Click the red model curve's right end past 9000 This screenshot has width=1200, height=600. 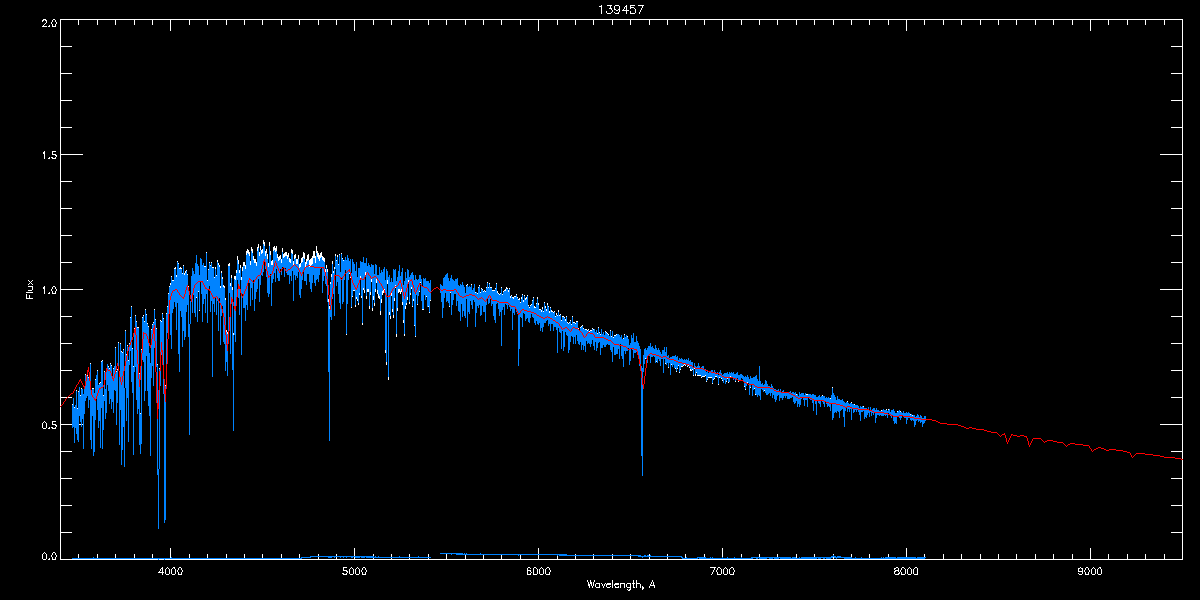click(1178, 458)
